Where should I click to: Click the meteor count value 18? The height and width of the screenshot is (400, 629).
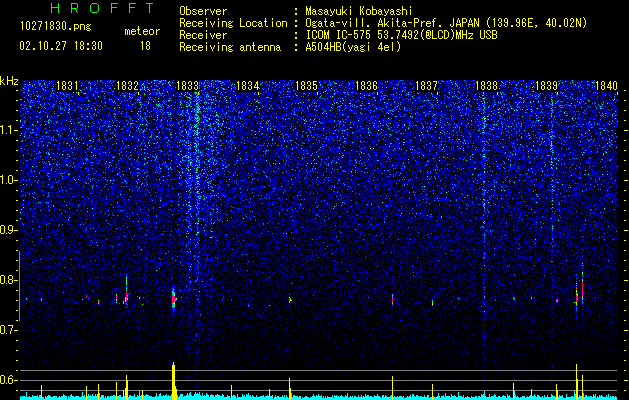pyautogui.click(x=145, y=46)
